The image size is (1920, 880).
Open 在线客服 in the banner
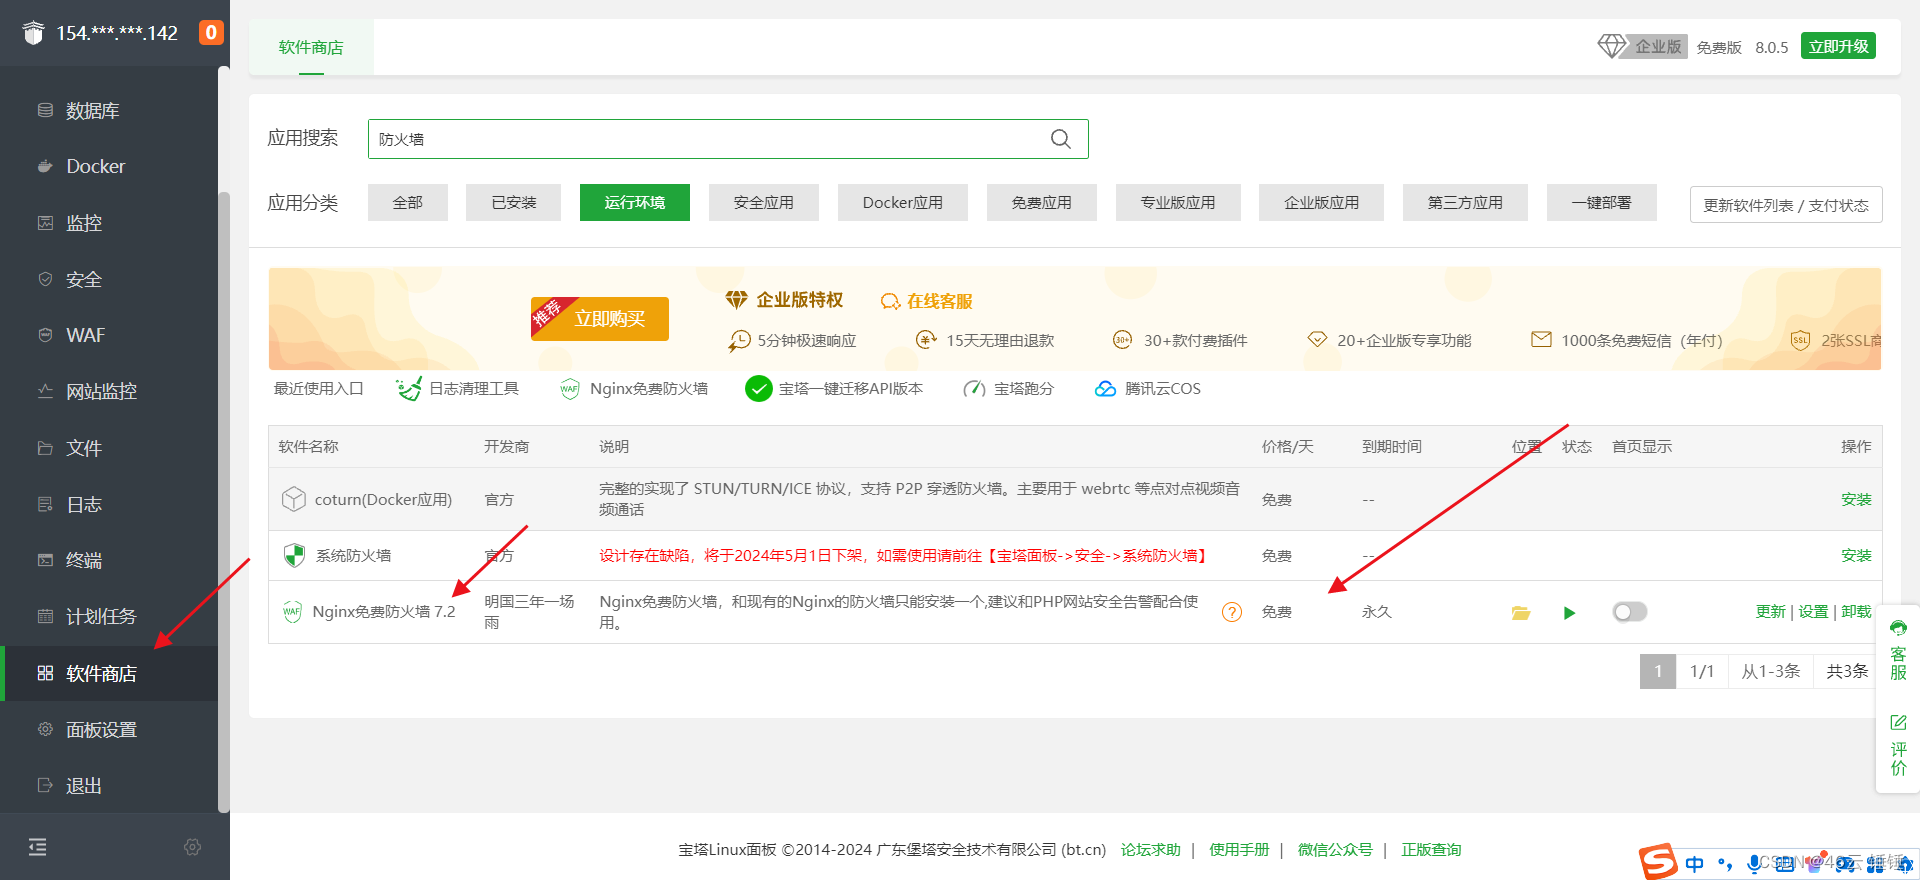pyautogui.click(x=926, y=301)
